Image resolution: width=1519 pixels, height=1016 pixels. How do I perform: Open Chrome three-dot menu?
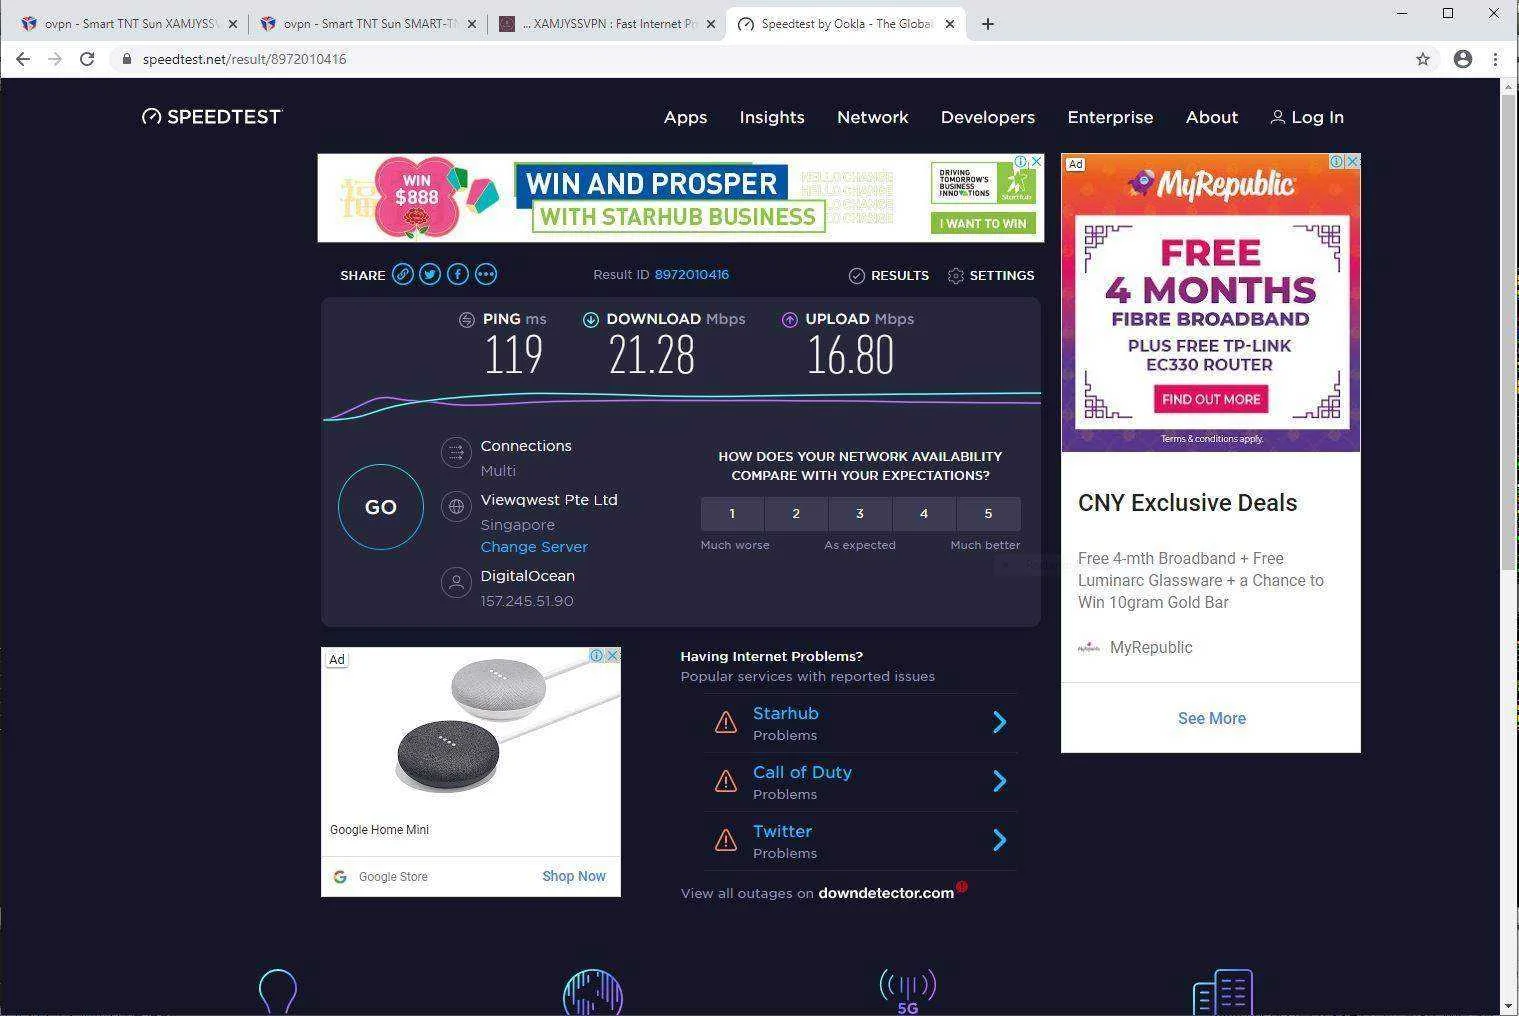(x=1496, y=59)
